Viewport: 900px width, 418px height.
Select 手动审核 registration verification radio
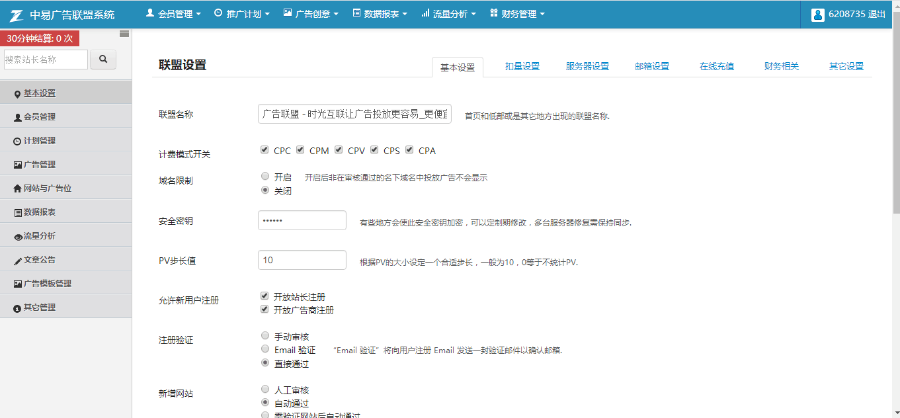[x=265, y=335]
